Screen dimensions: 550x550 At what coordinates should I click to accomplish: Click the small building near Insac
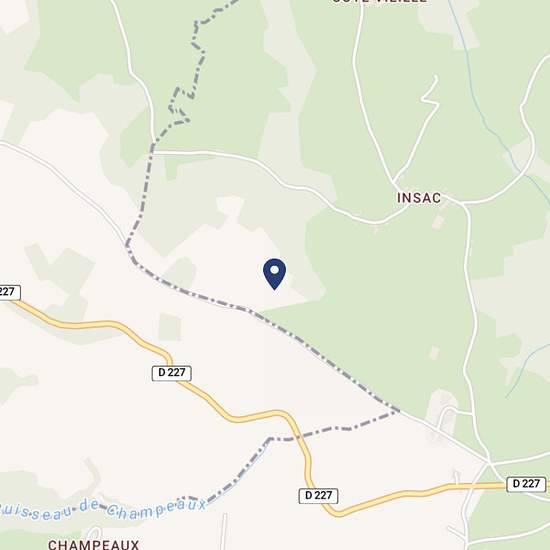tap(438, 222)
